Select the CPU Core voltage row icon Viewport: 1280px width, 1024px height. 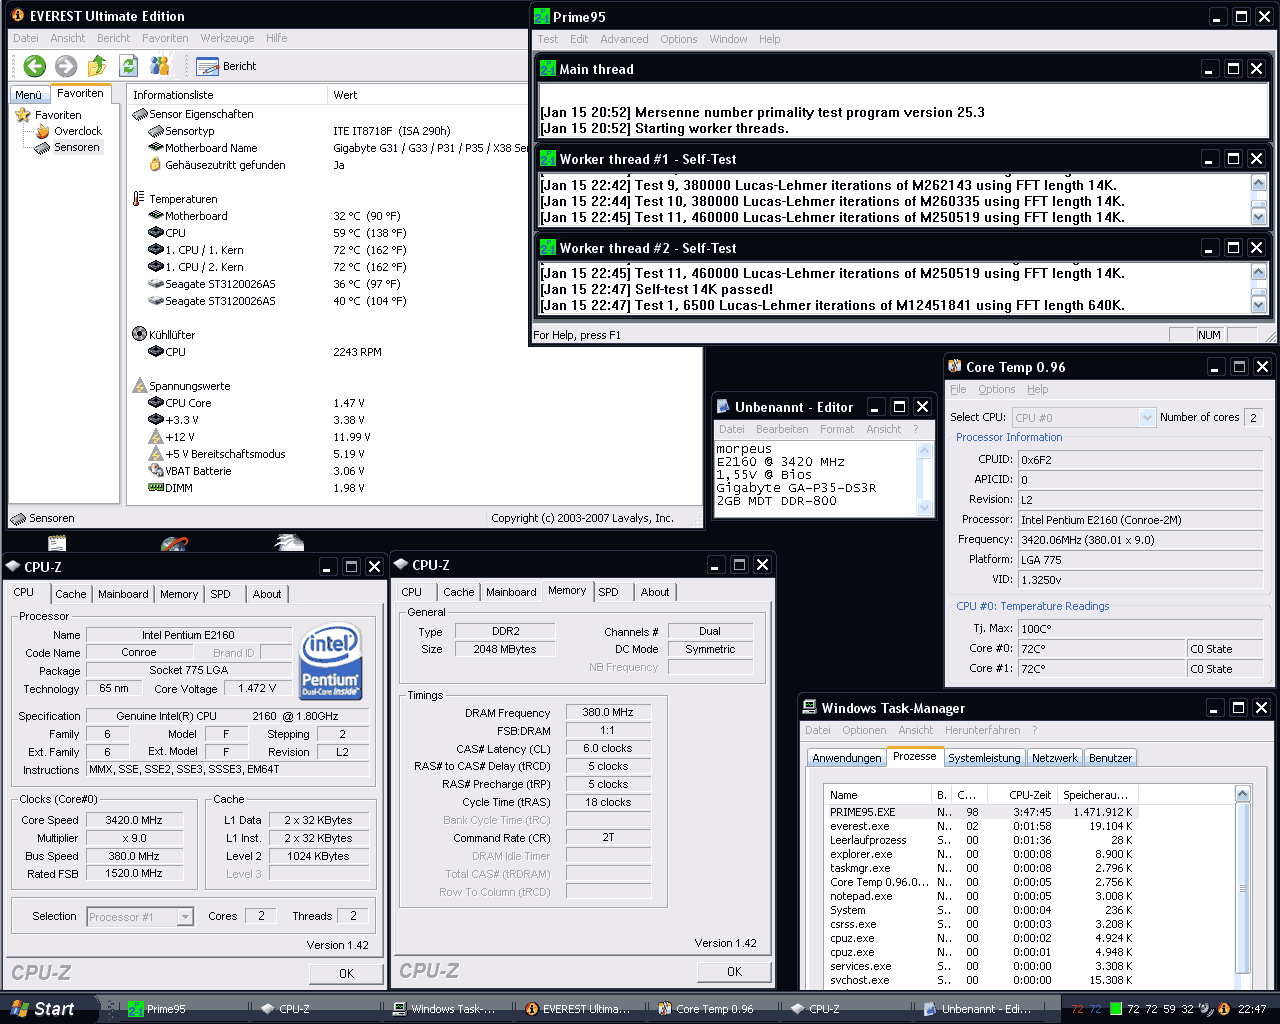(156, 403)
